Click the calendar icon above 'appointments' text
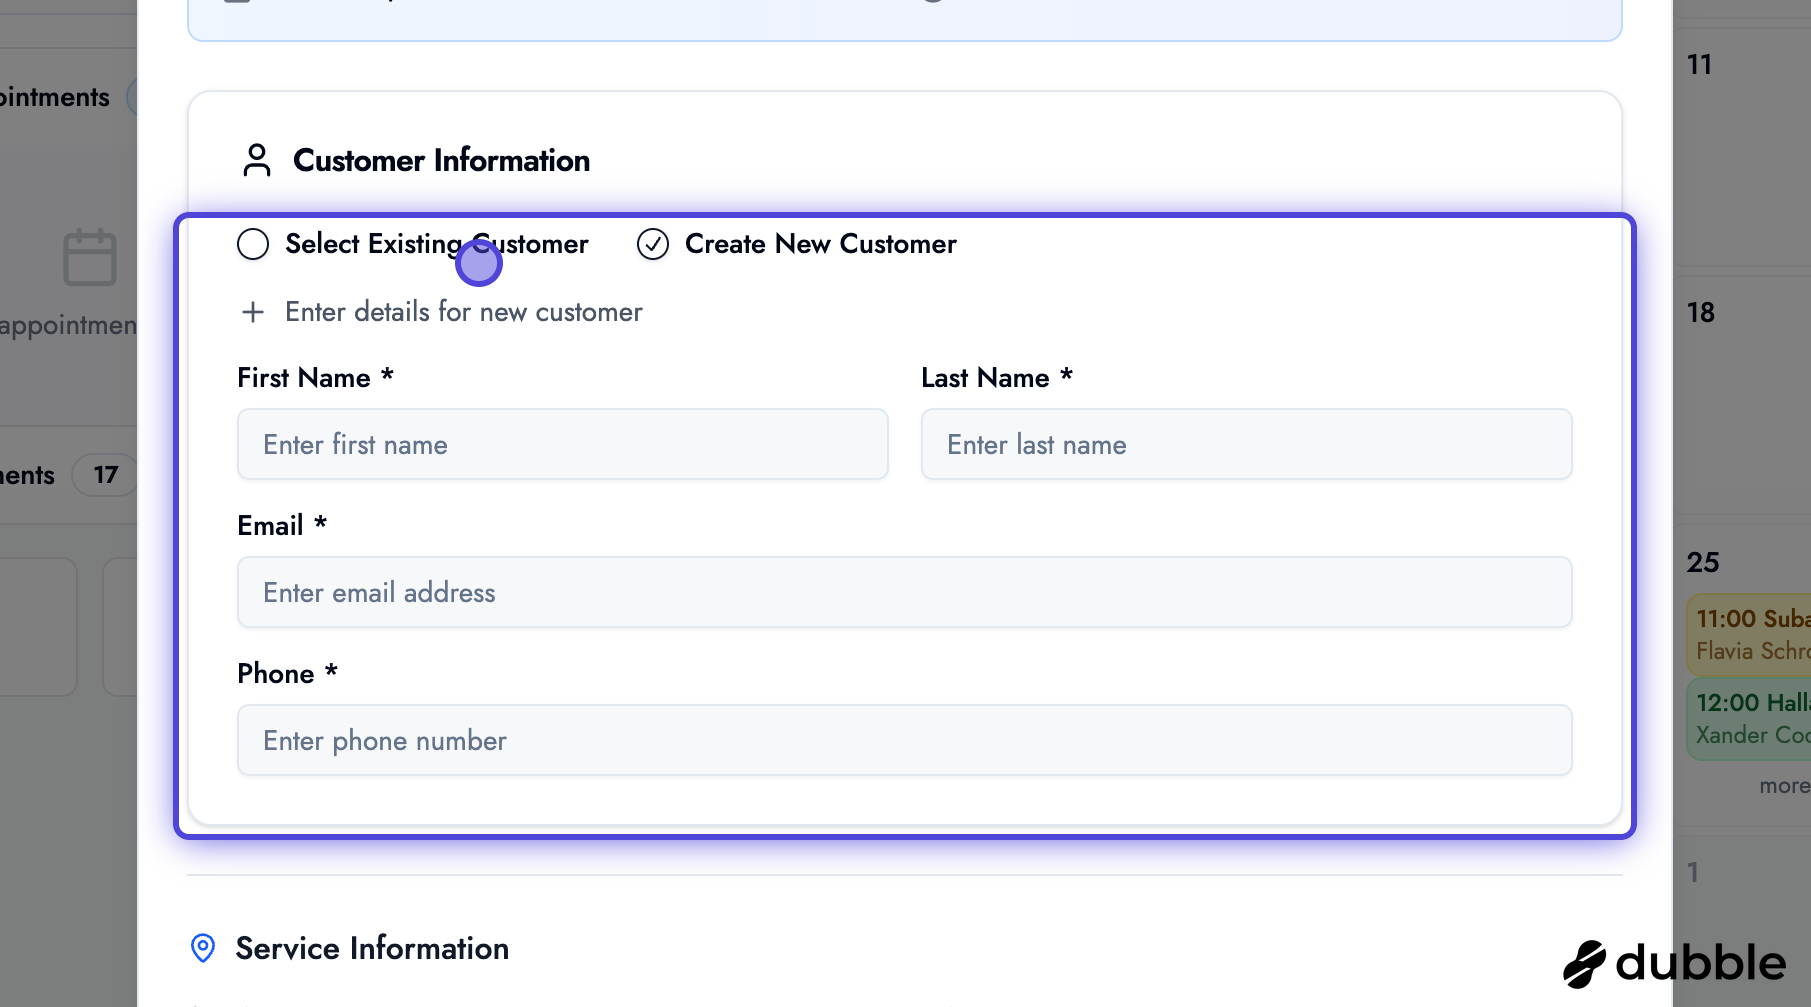 pos(90,257)
